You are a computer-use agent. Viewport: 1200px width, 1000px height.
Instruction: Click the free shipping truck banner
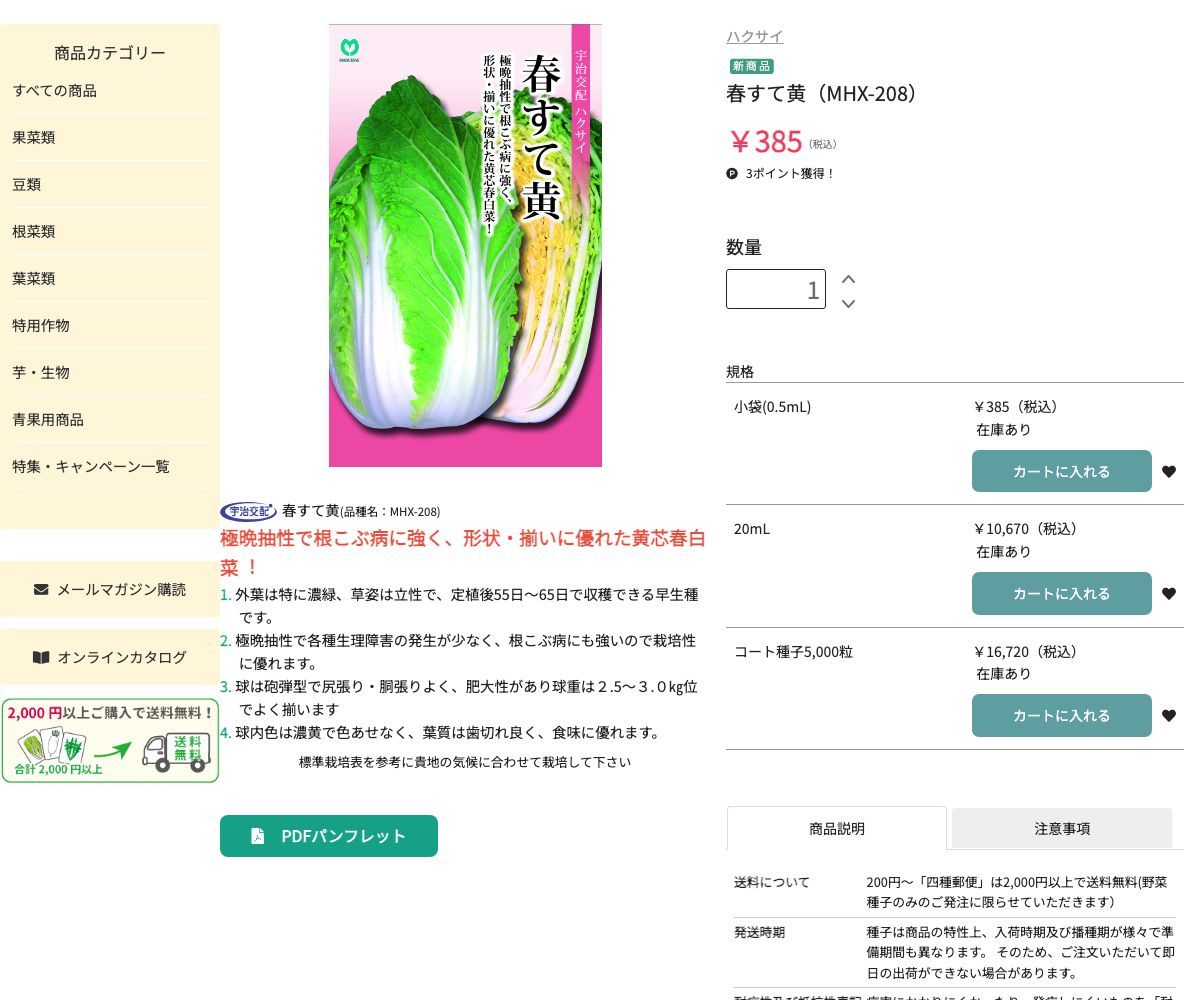tap(110, 741)
